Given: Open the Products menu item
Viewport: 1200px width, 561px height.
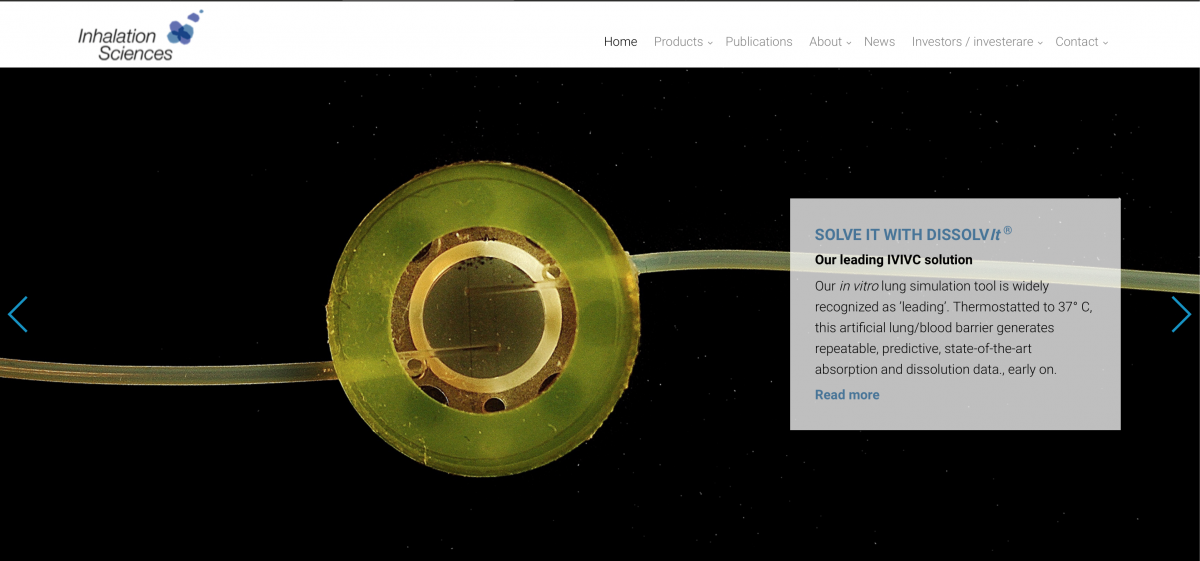Looking at the screenshot, I should coord(678,42).
